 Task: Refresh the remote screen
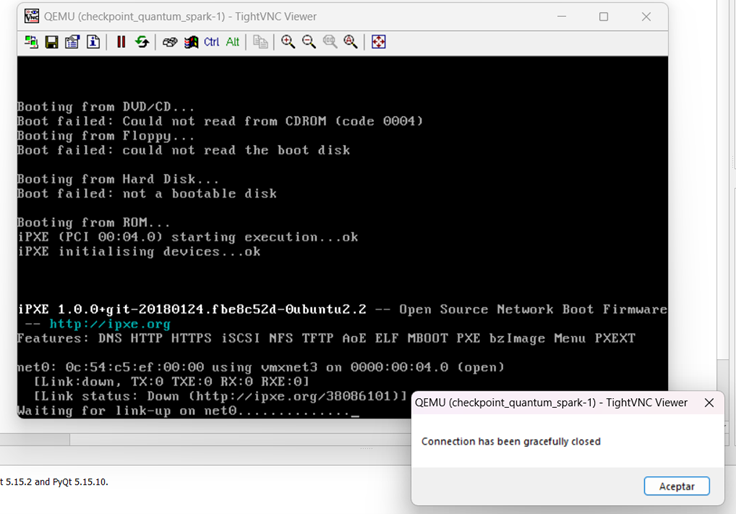(142, 42)
